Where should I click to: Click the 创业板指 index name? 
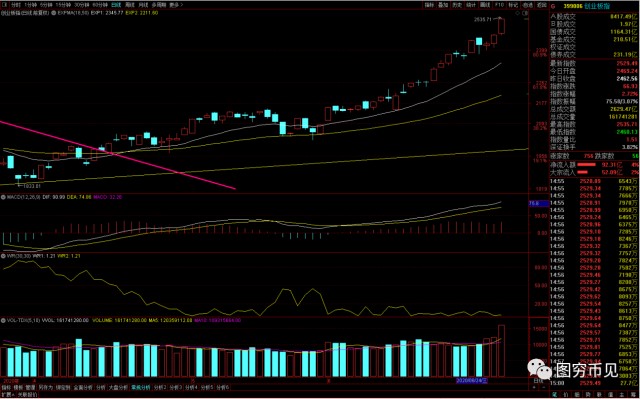pos(597,6)
